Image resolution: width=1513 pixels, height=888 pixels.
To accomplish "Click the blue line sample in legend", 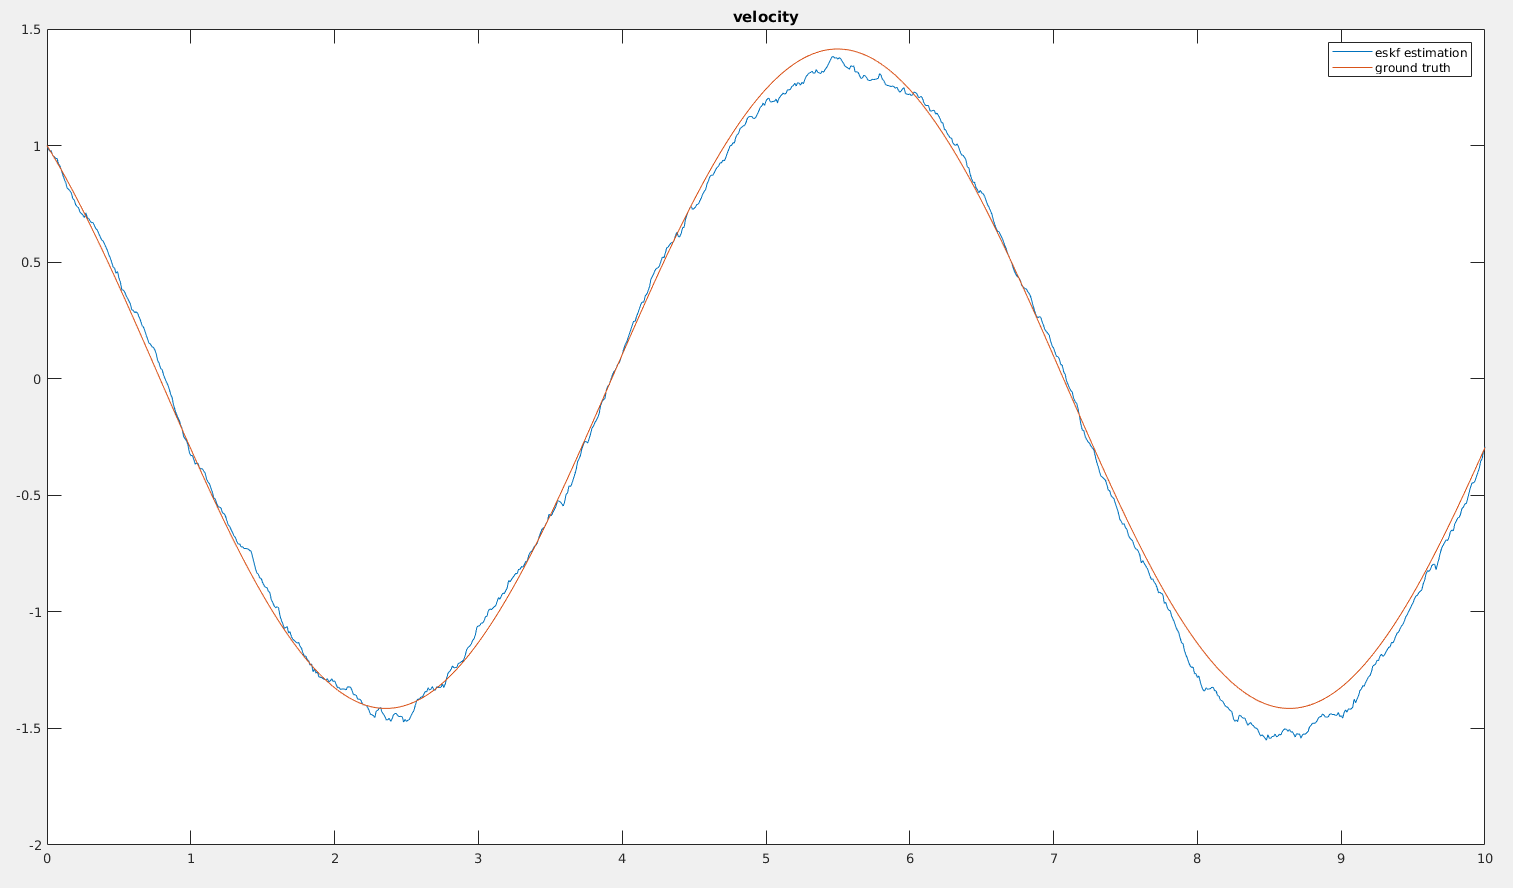I will pyautogui.click(x=1352, y=53).
